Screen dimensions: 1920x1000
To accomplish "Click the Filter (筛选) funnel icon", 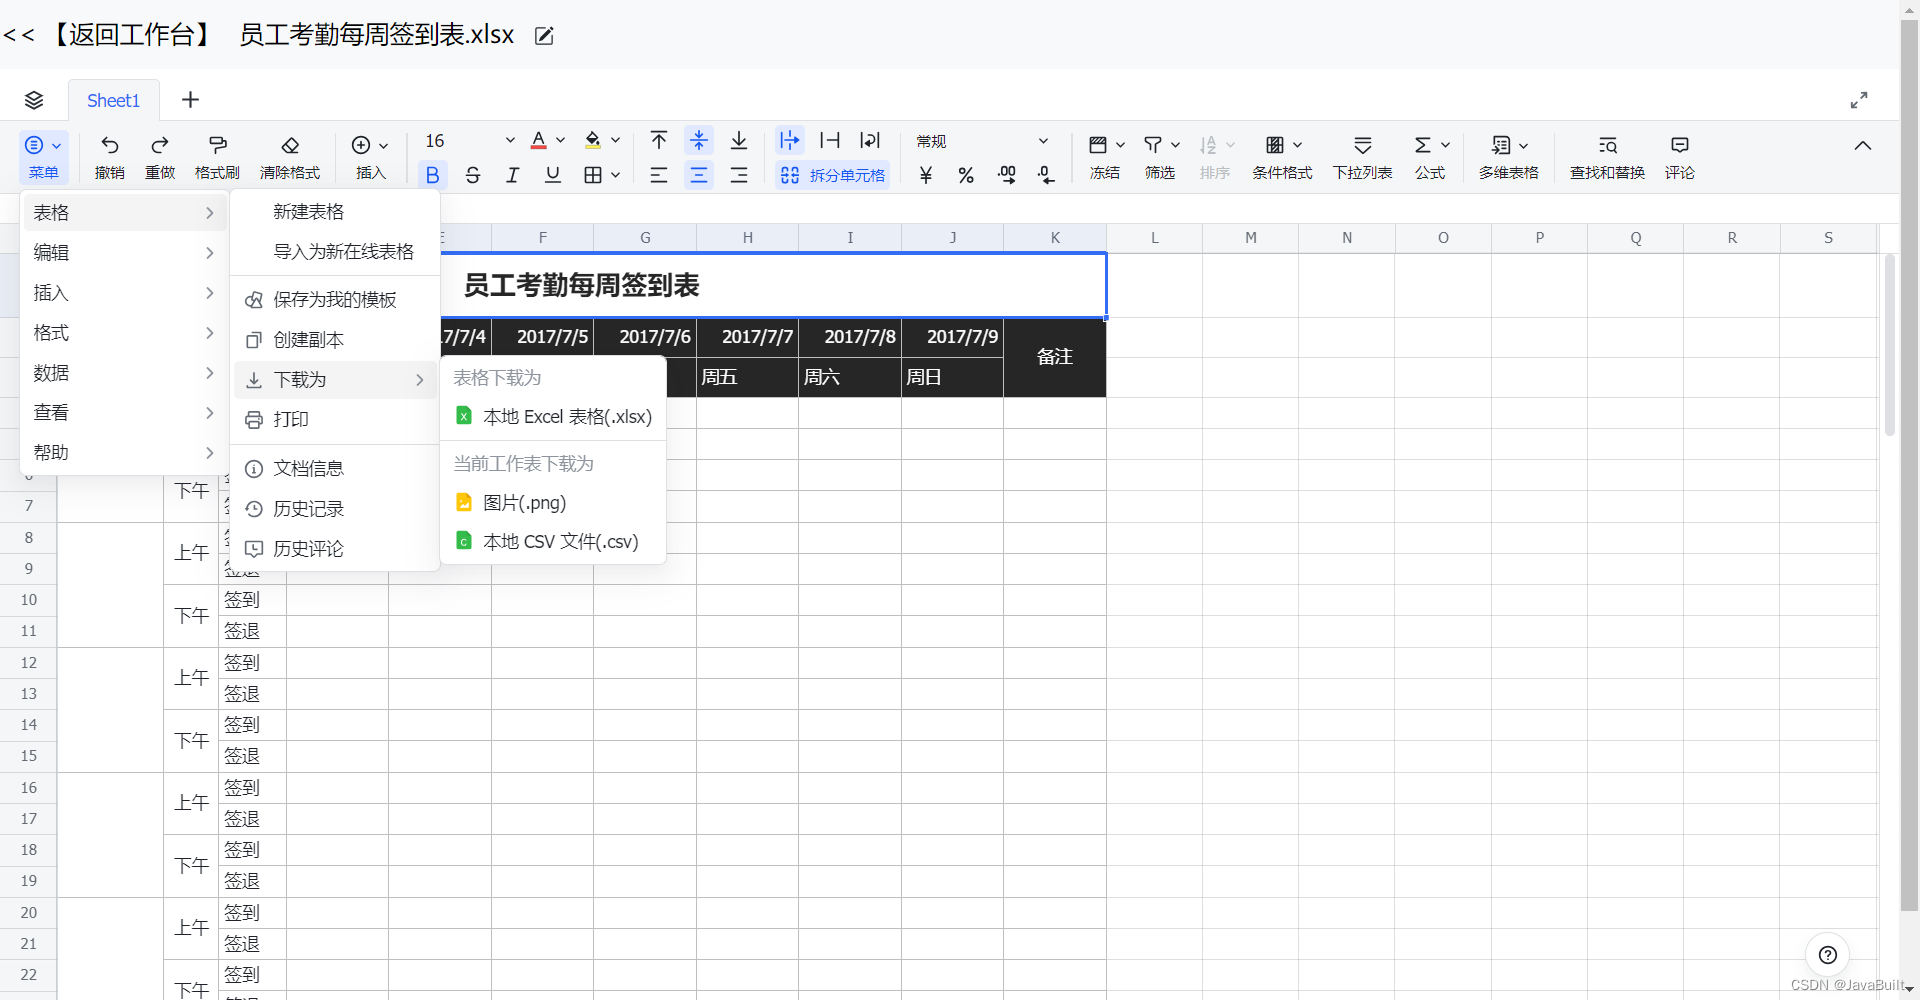I will (1153, 145).
